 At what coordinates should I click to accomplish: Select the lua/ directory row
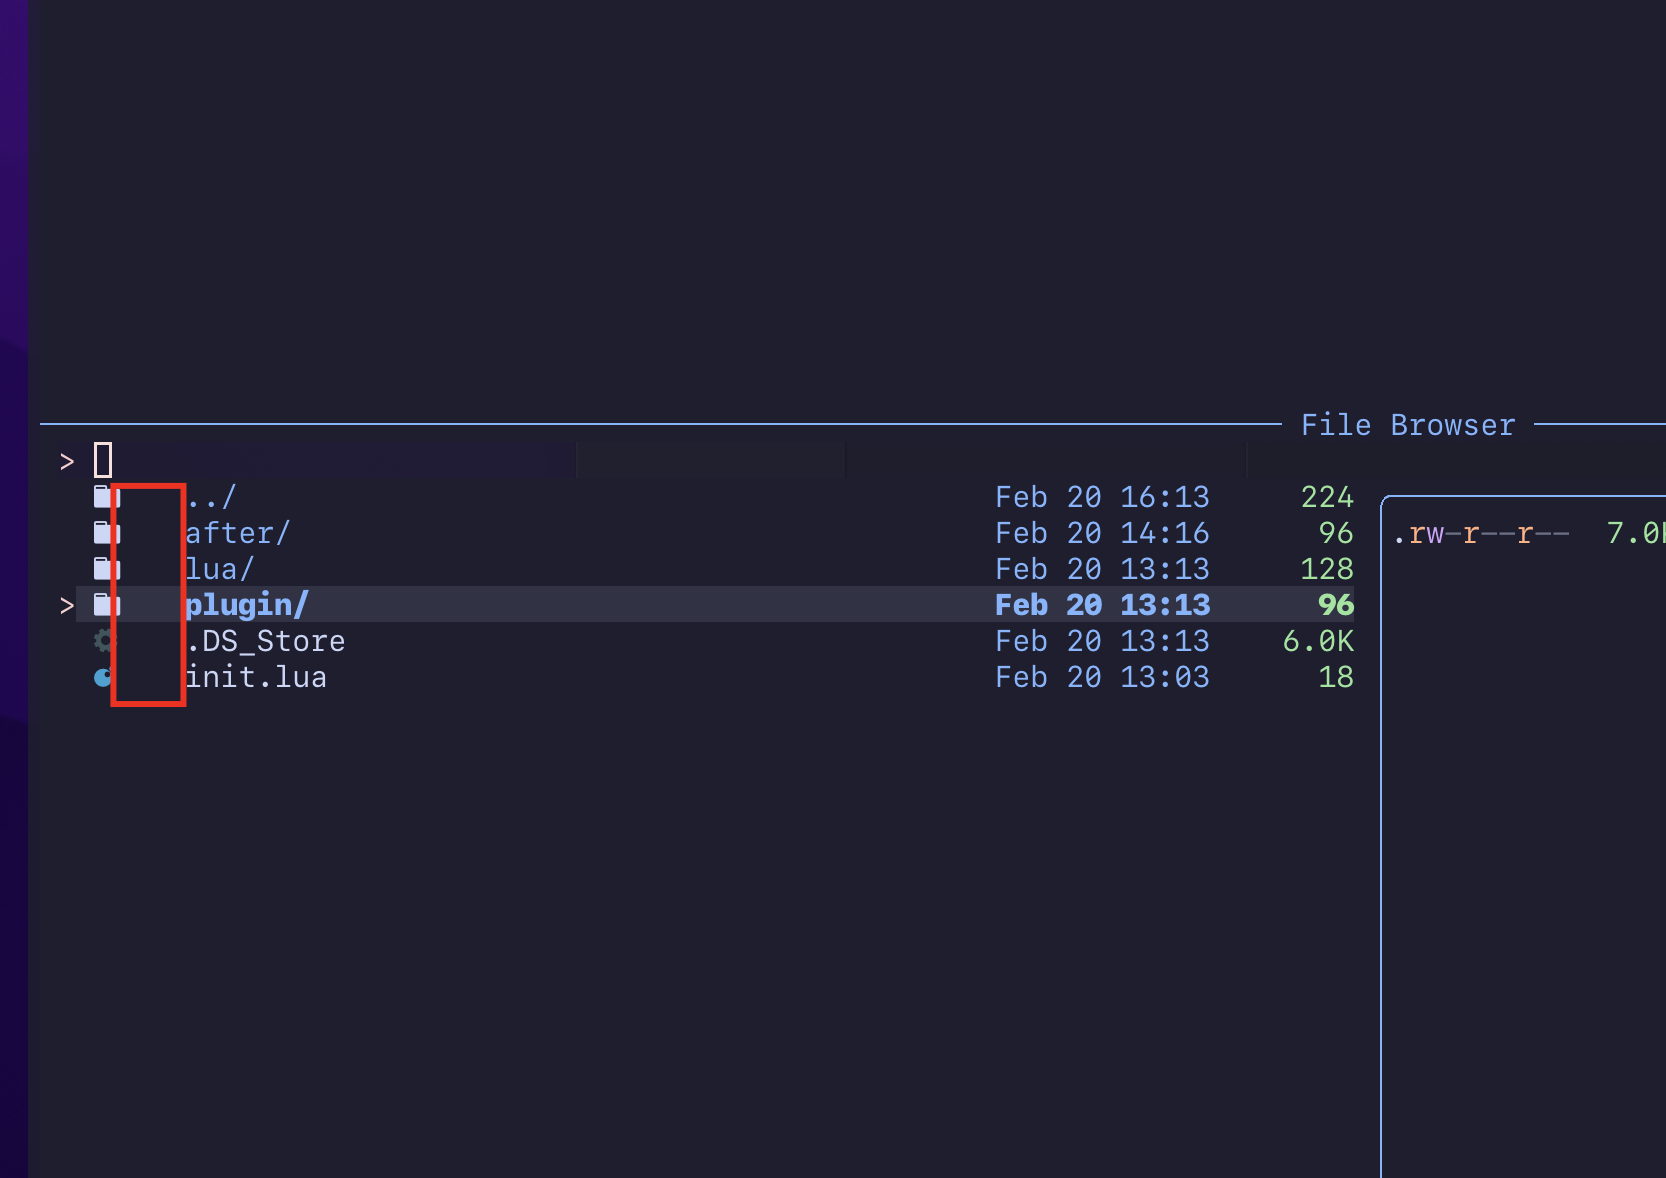[218, 568]
